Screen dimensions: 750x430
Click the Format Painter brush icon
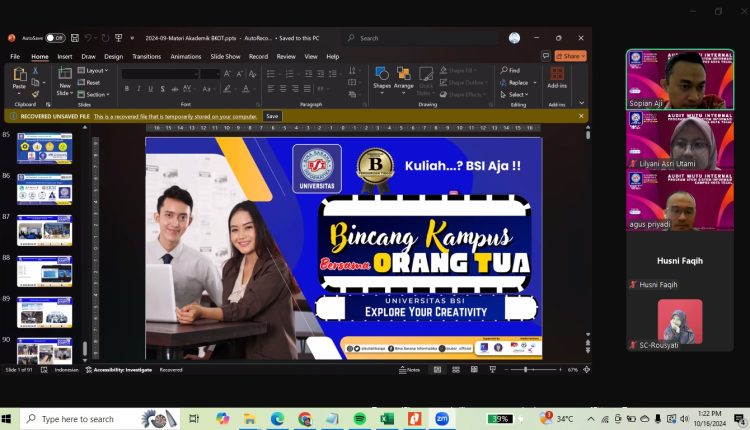pyautogui.click(x=35, y=94)
